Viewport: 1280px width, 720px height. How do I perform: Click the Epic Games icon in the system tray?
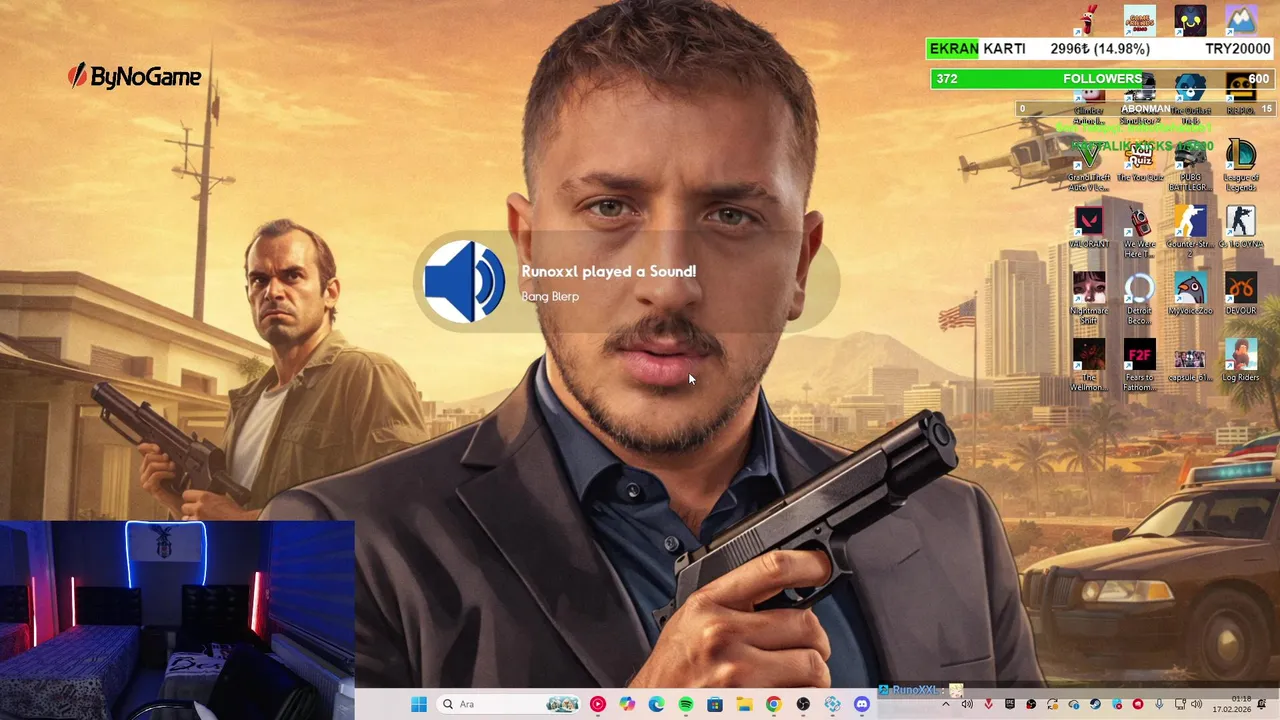(x=1010, y=704)
